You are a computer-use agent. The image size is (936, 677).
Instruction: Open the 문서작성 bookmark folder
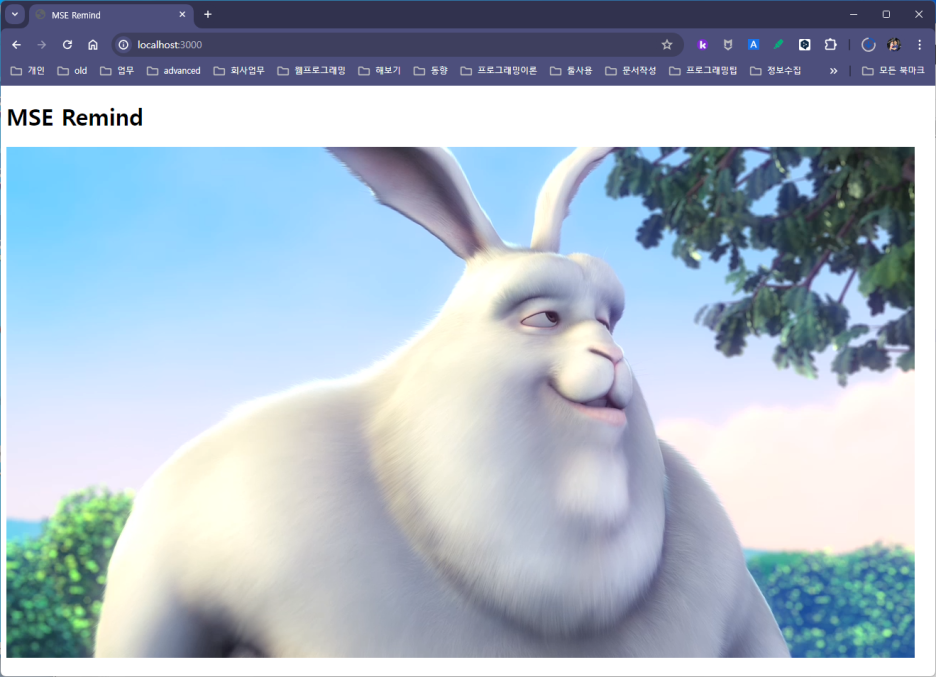[631, 71]
